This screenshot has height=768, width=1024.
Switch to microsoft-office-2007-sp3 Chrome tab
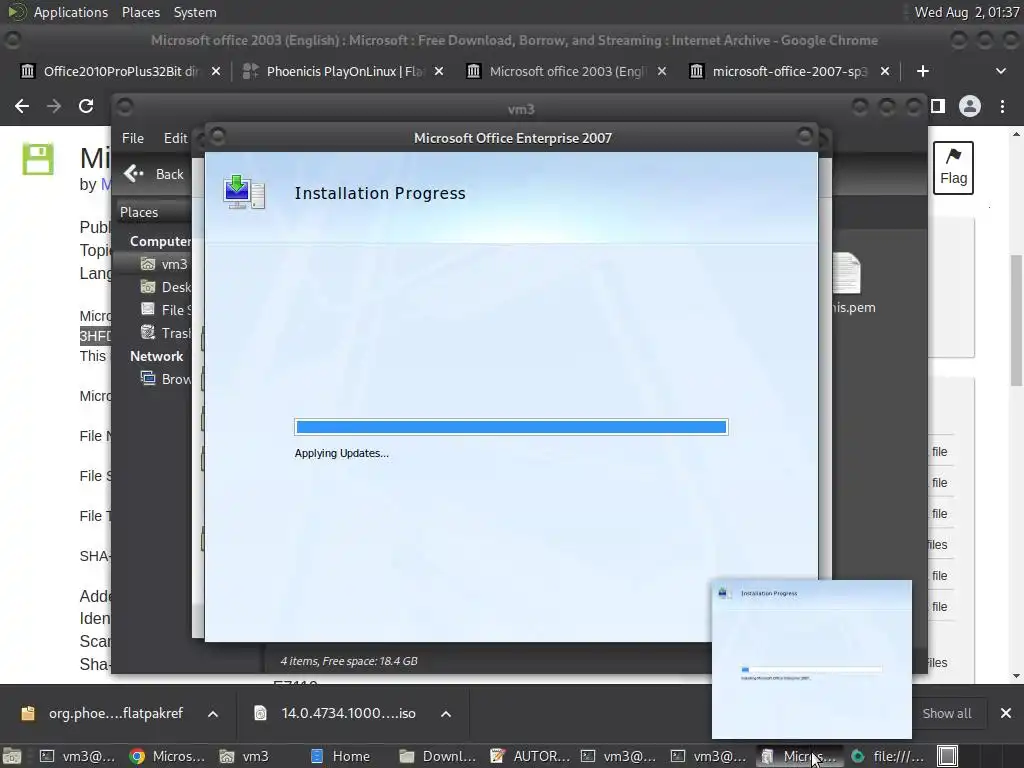(x=780, y=71)
